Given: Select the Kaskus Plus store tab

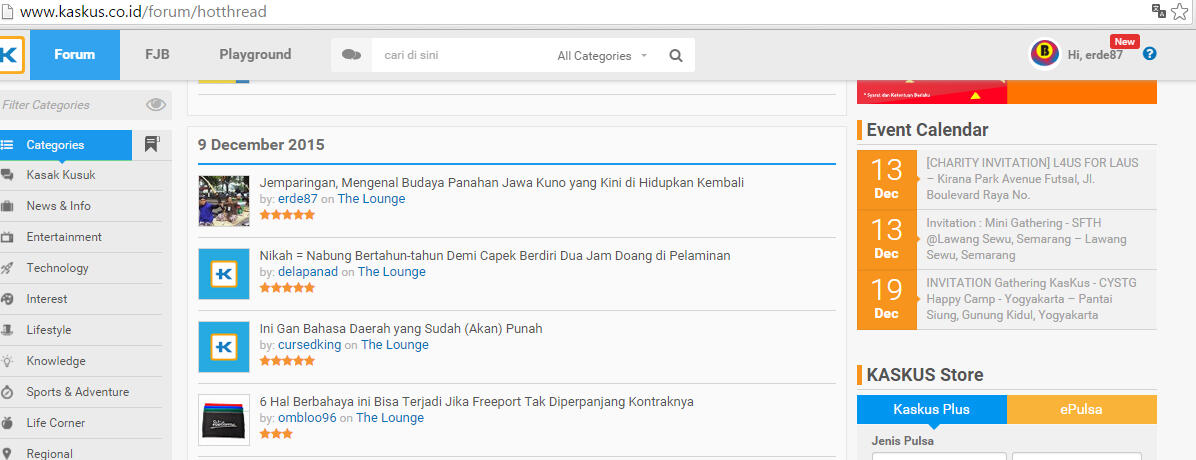Looking at the screenshot, I should coord(931,410).
